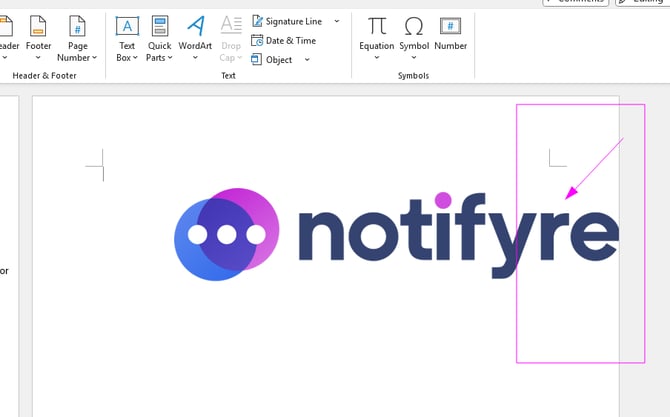670x417 pixels.
Task: Click the Drop Cap icon
Action: 231,26
